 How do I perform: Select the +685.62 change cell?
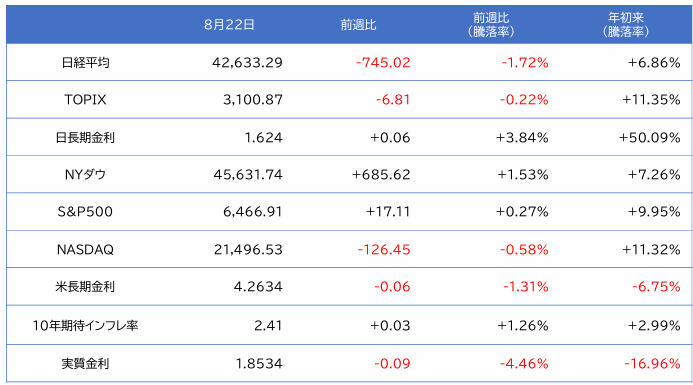coord(381,175)
